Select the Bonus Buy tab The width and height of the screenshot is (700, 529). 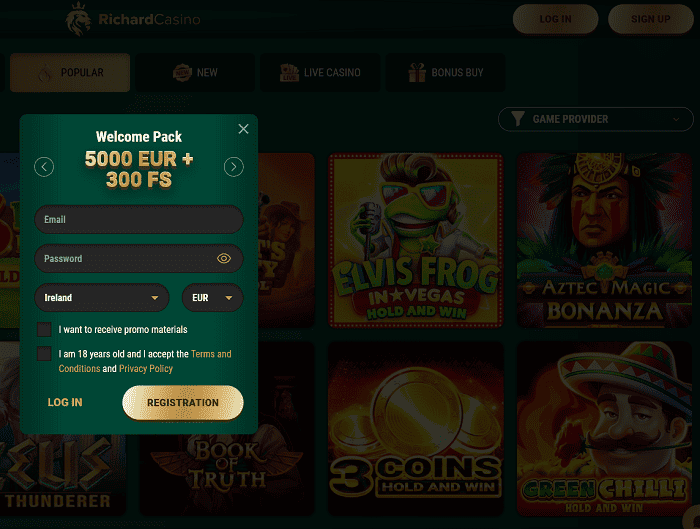pyautogui.click(x=446, y=72)
